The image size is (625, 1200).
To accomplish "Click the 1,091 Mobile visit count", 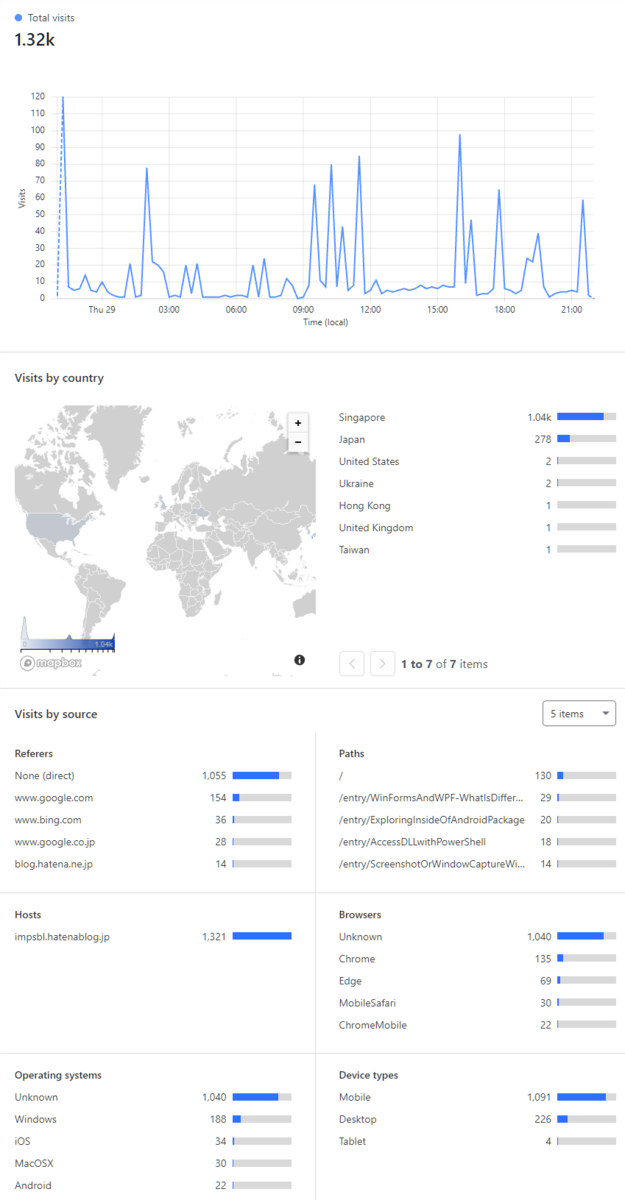I will point(538,1097).
